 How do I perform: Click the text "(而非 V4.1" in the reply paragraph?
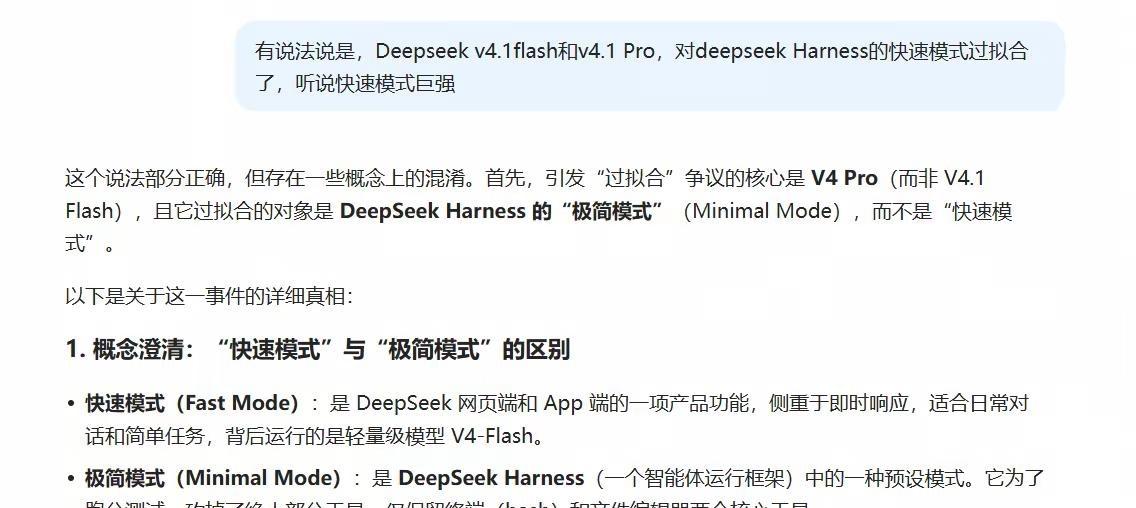pos(936,178)
